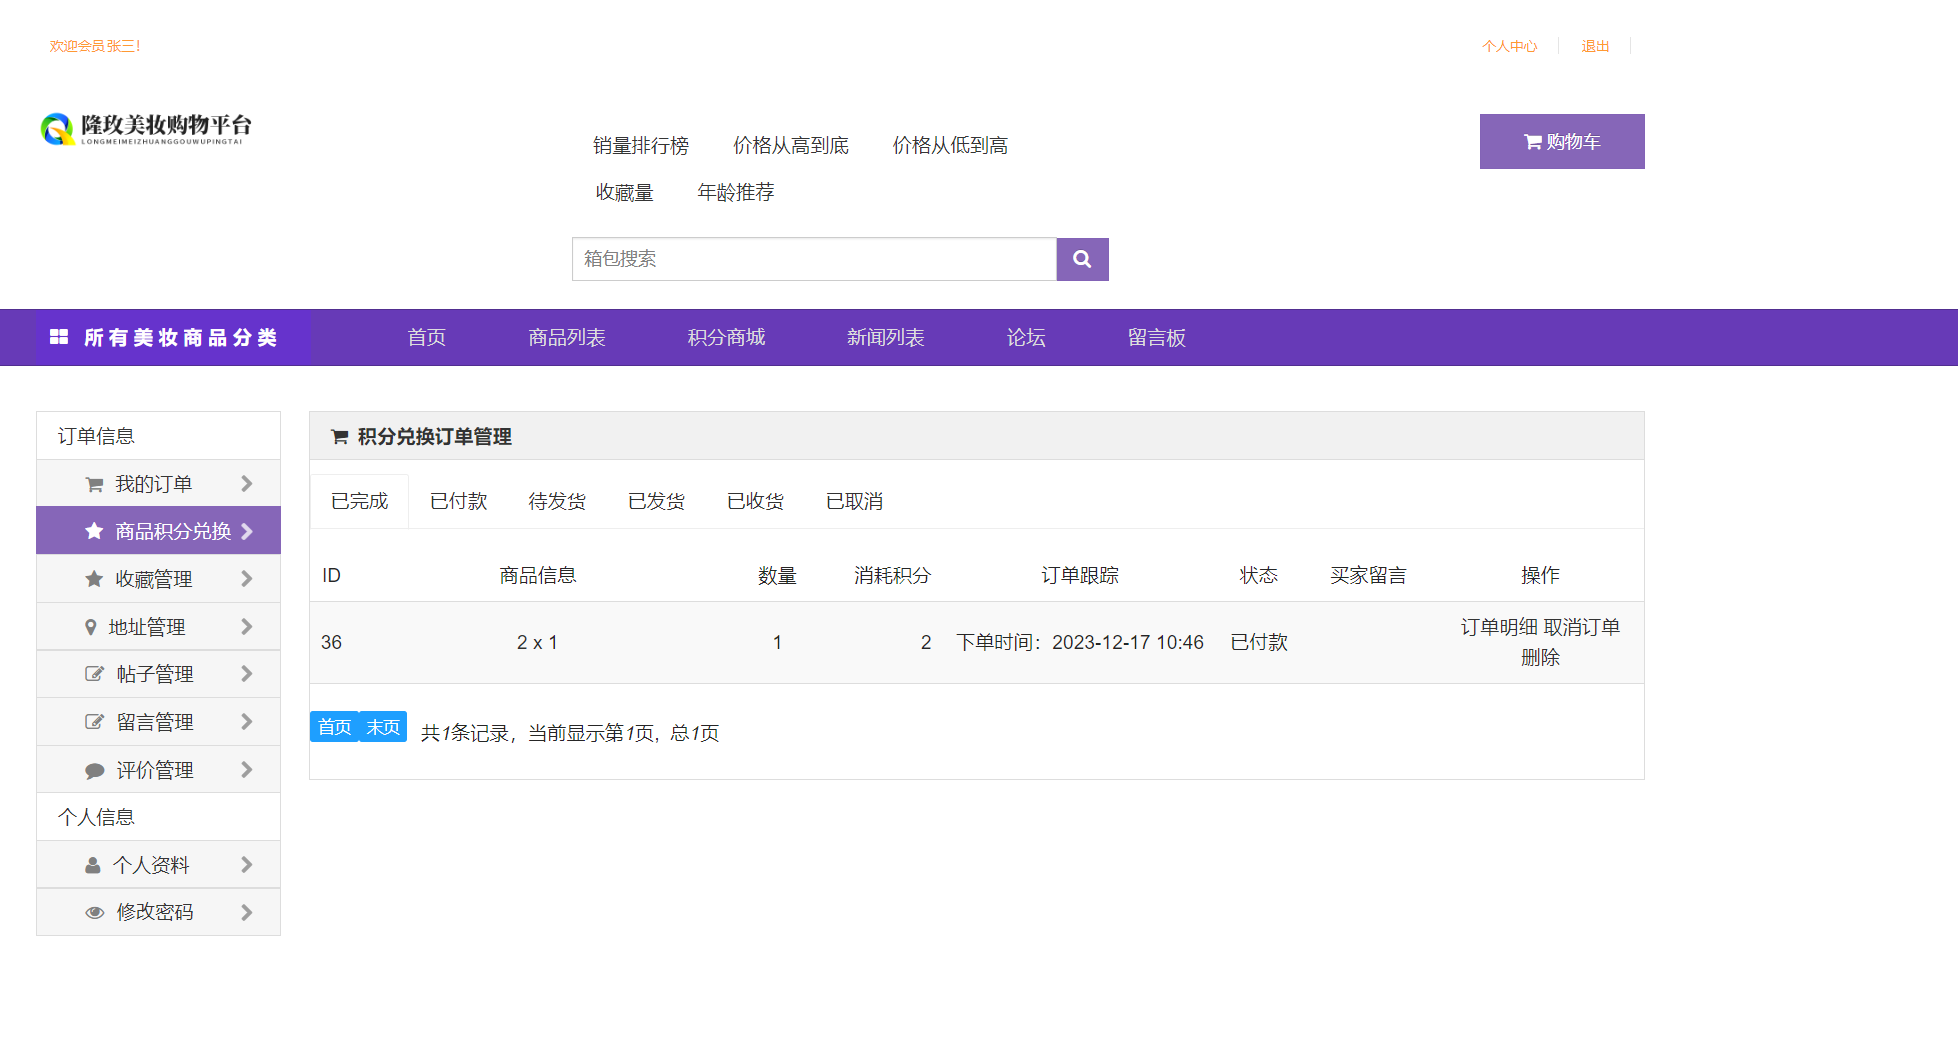Switch to the 已发货 tab

point(657,501)
